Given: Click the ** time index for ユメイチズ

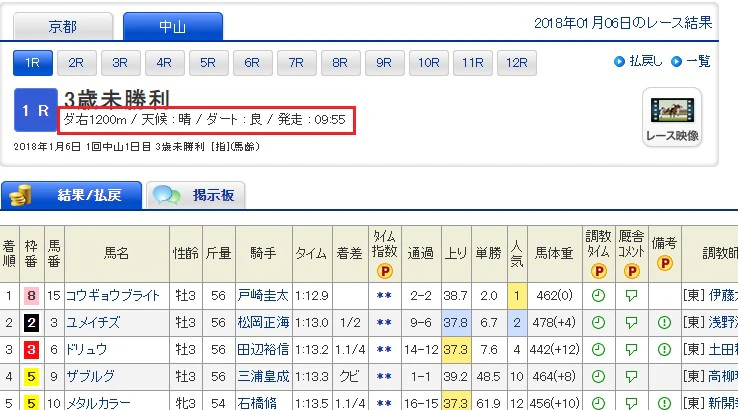Looking at the screenshot, I should coord(384,322).
